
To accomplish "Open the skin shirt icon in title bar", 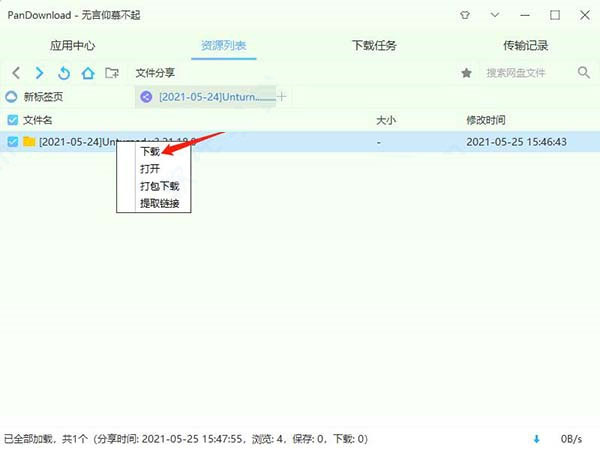I will pyautogui.click(x=465, y=15).
